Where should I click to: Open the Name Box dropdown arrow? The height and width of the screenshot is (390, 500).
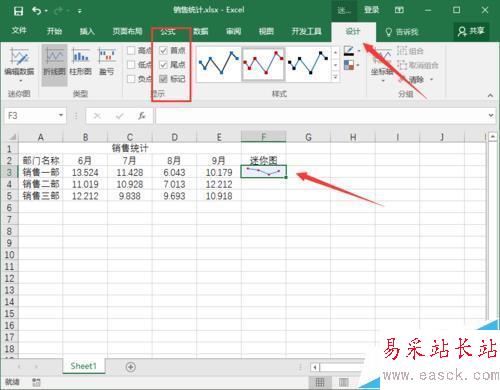pyautogui.click(x=61, y=116)
